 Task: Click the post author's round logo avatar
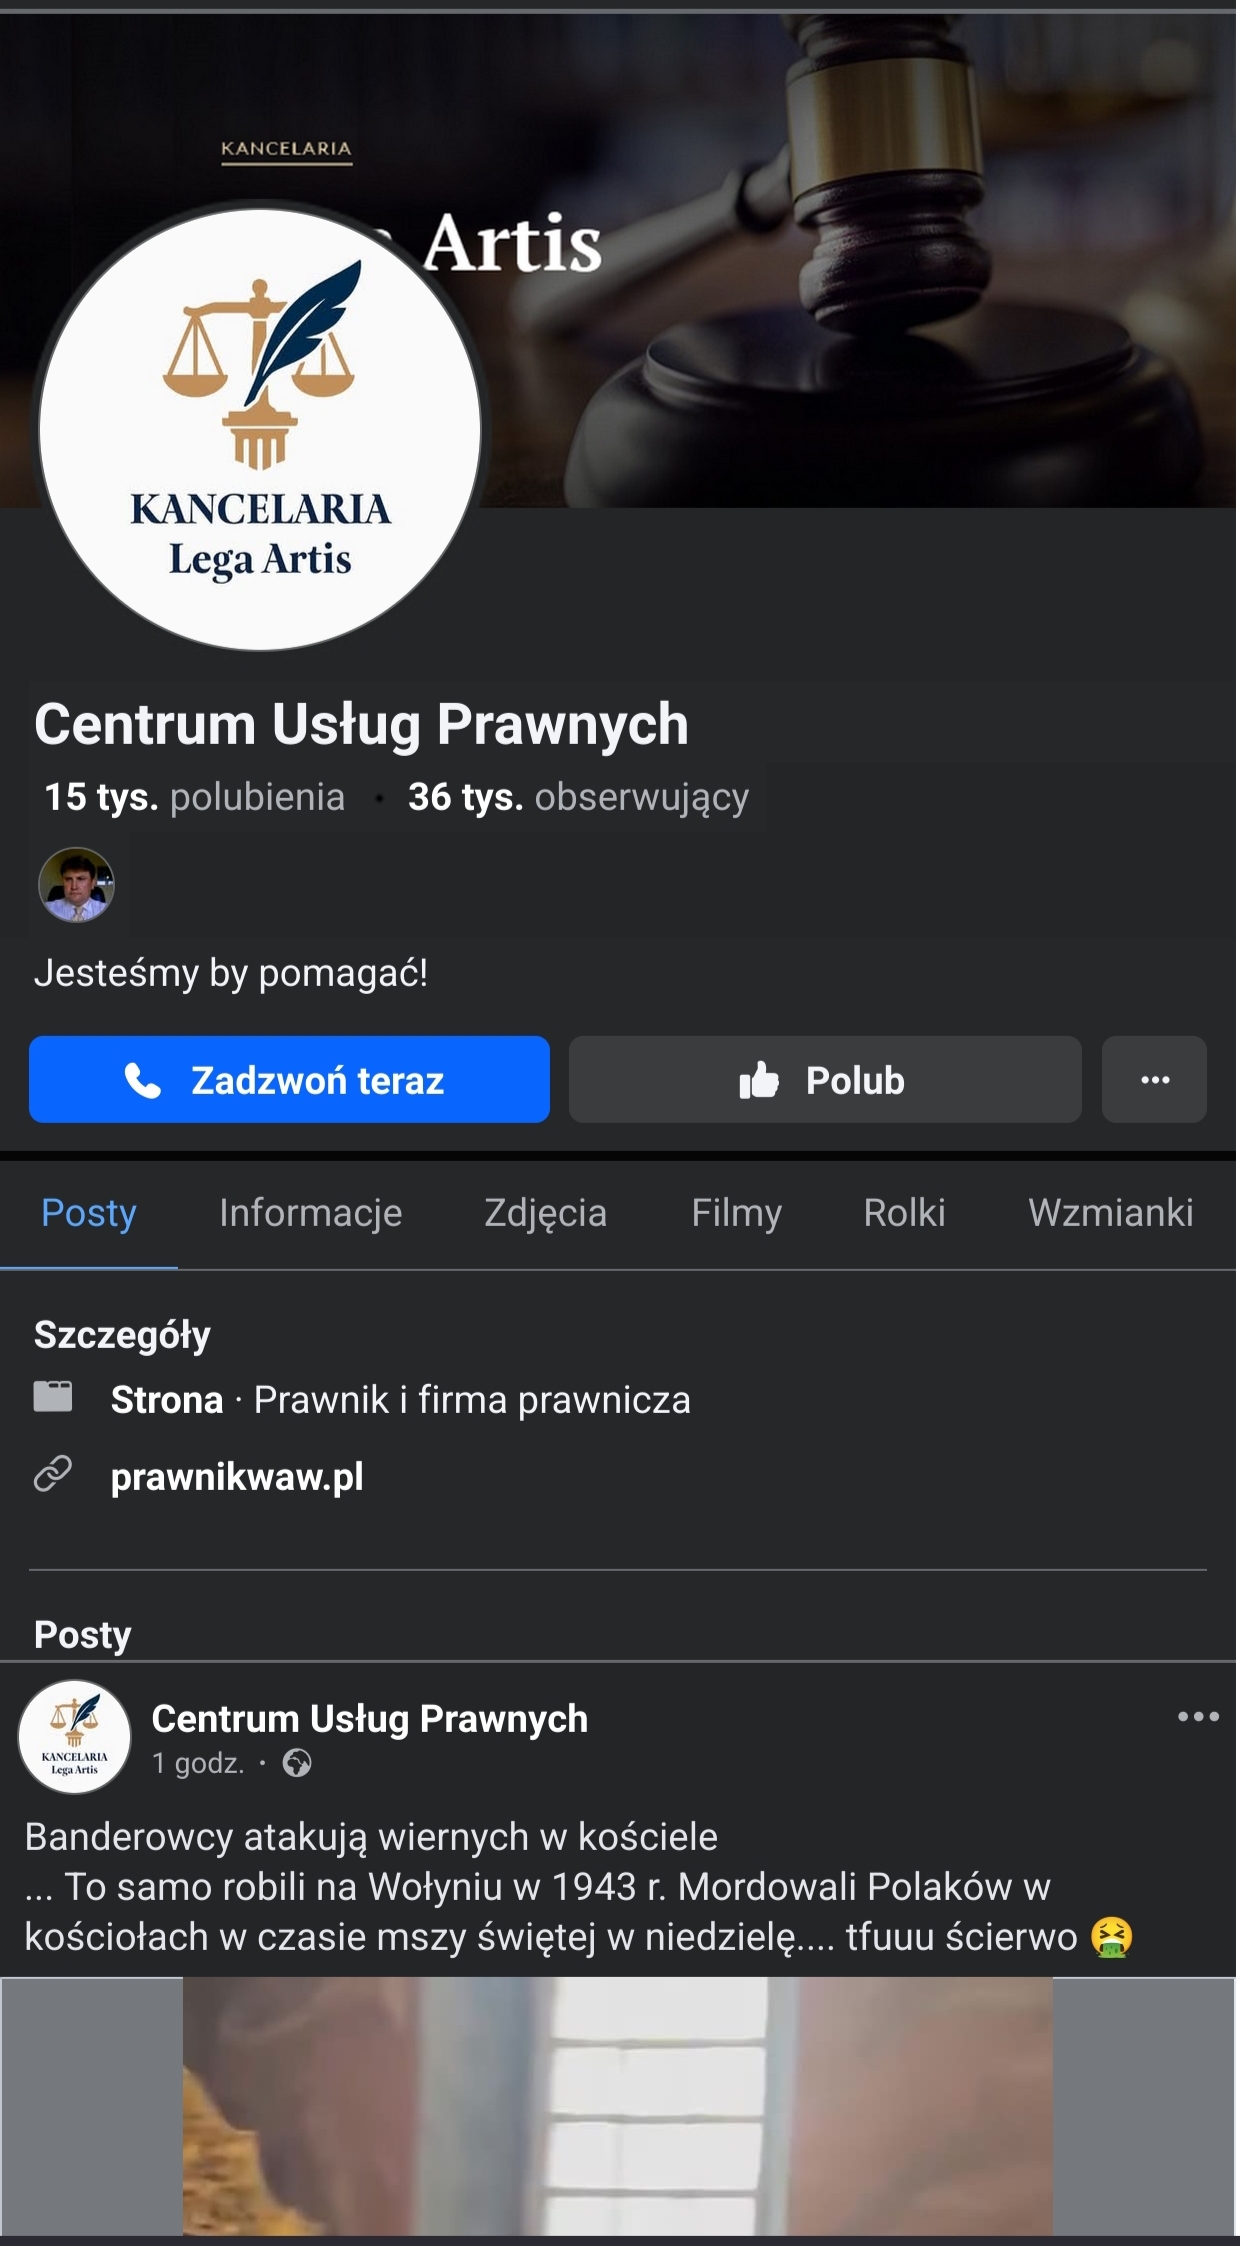pos(75,1737)
